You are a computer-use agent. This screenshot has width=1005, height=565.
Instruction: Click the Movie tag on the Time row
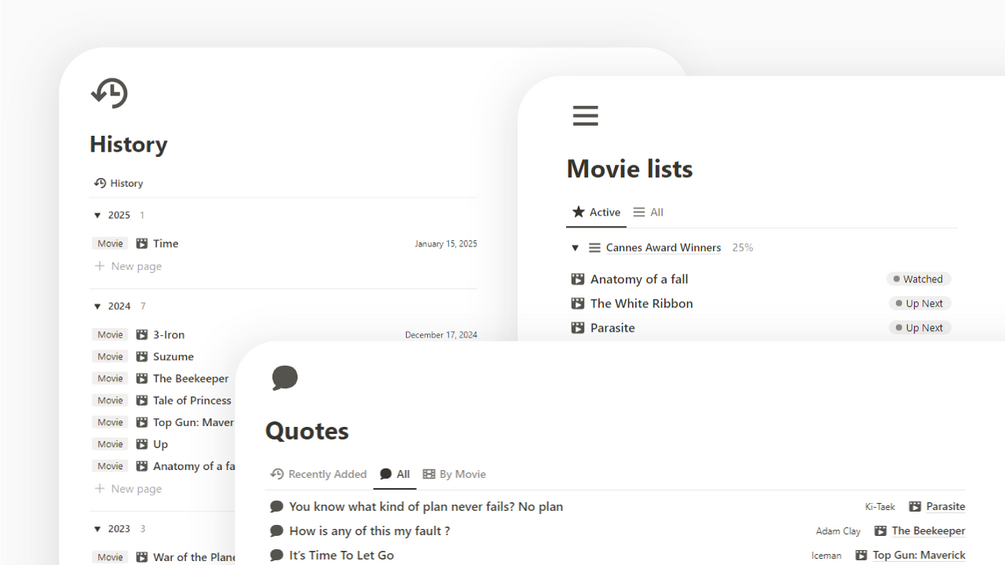[x=110, y=243]
